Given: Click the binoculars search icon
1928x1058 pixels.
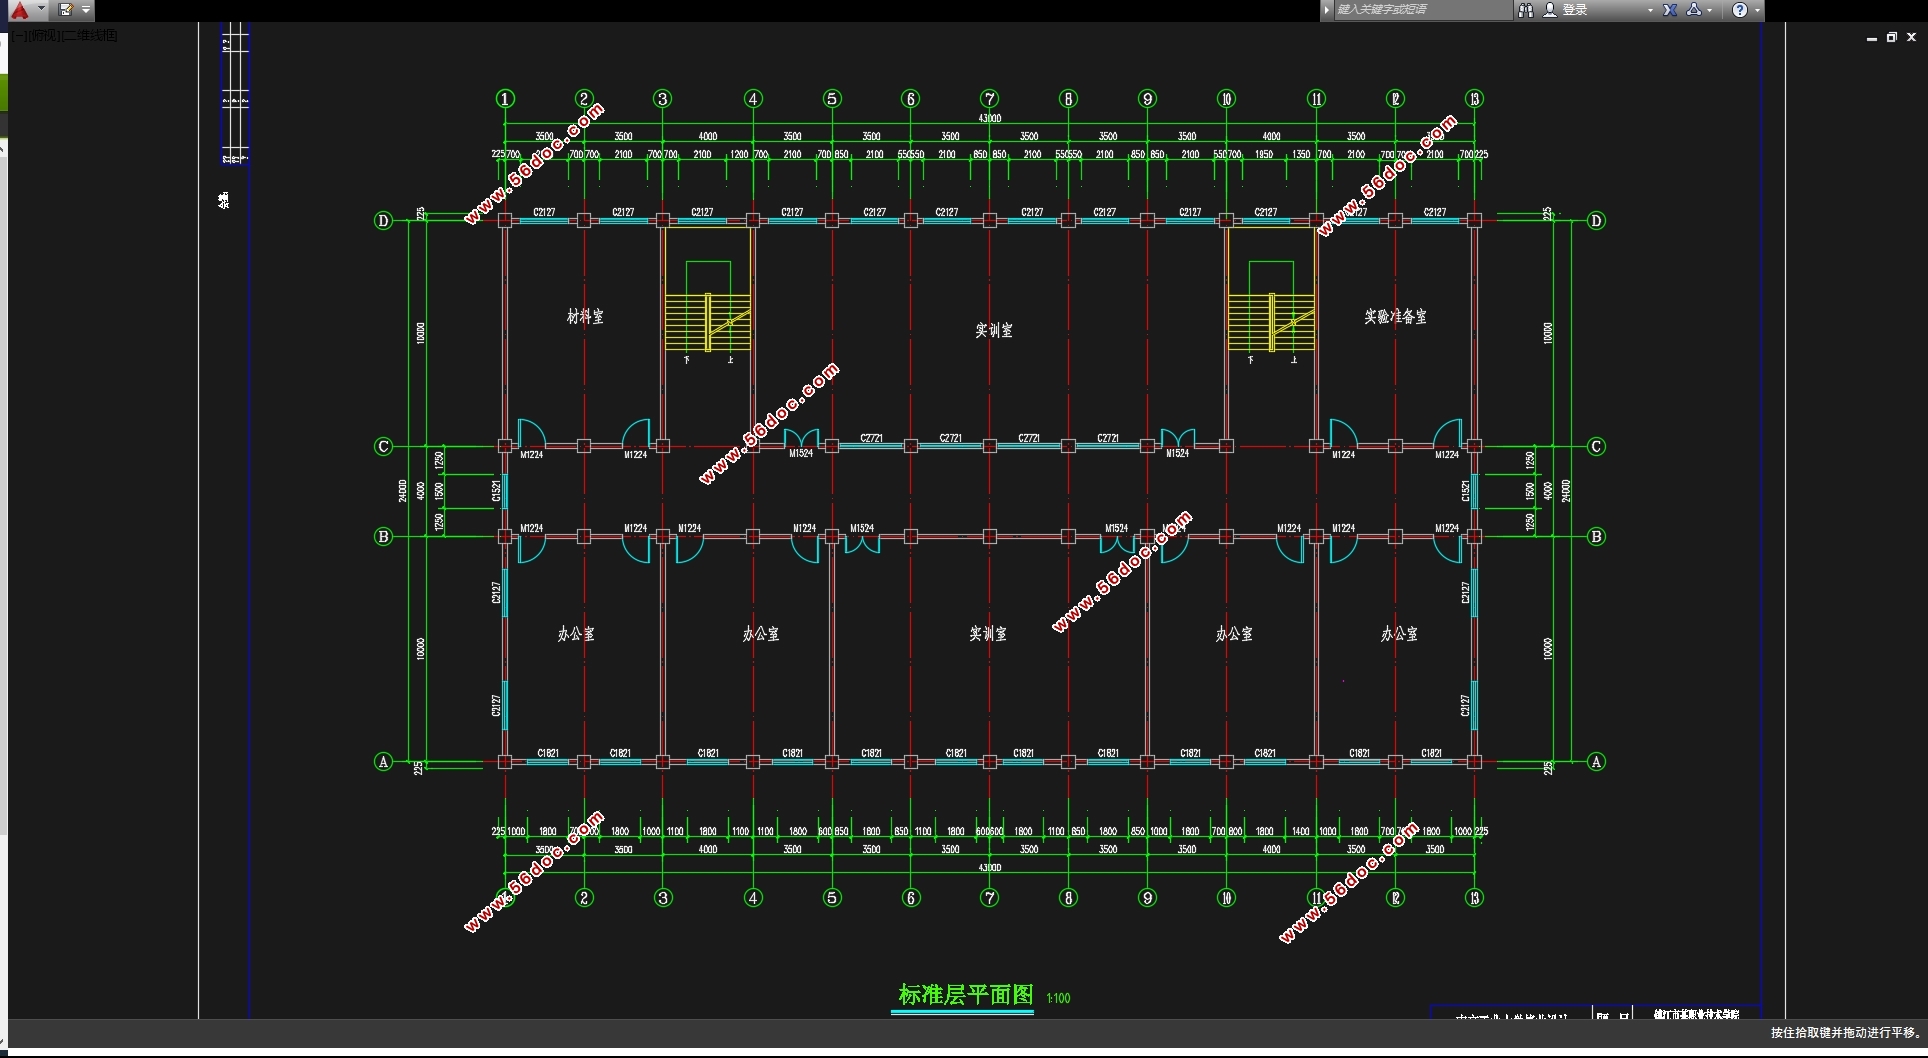Looking at the screenshot, I should coord(1526,10).
